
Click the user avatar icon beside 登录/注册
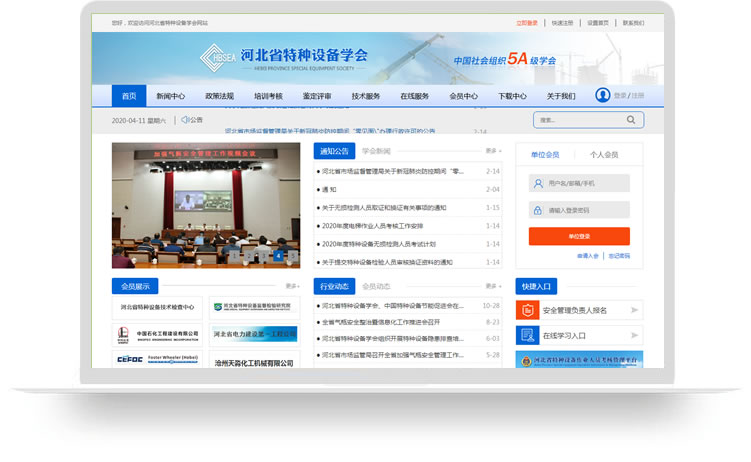[x=602, y=95]
